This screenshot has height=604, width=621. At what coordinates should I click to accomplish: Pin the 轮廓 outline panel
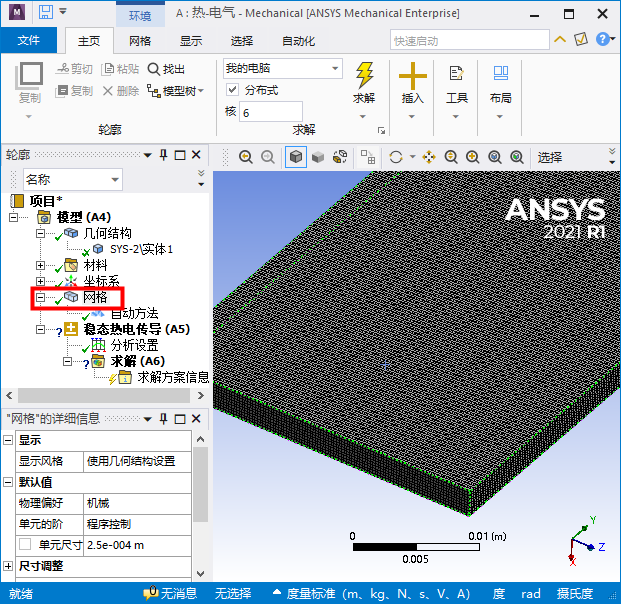[163, 155]
